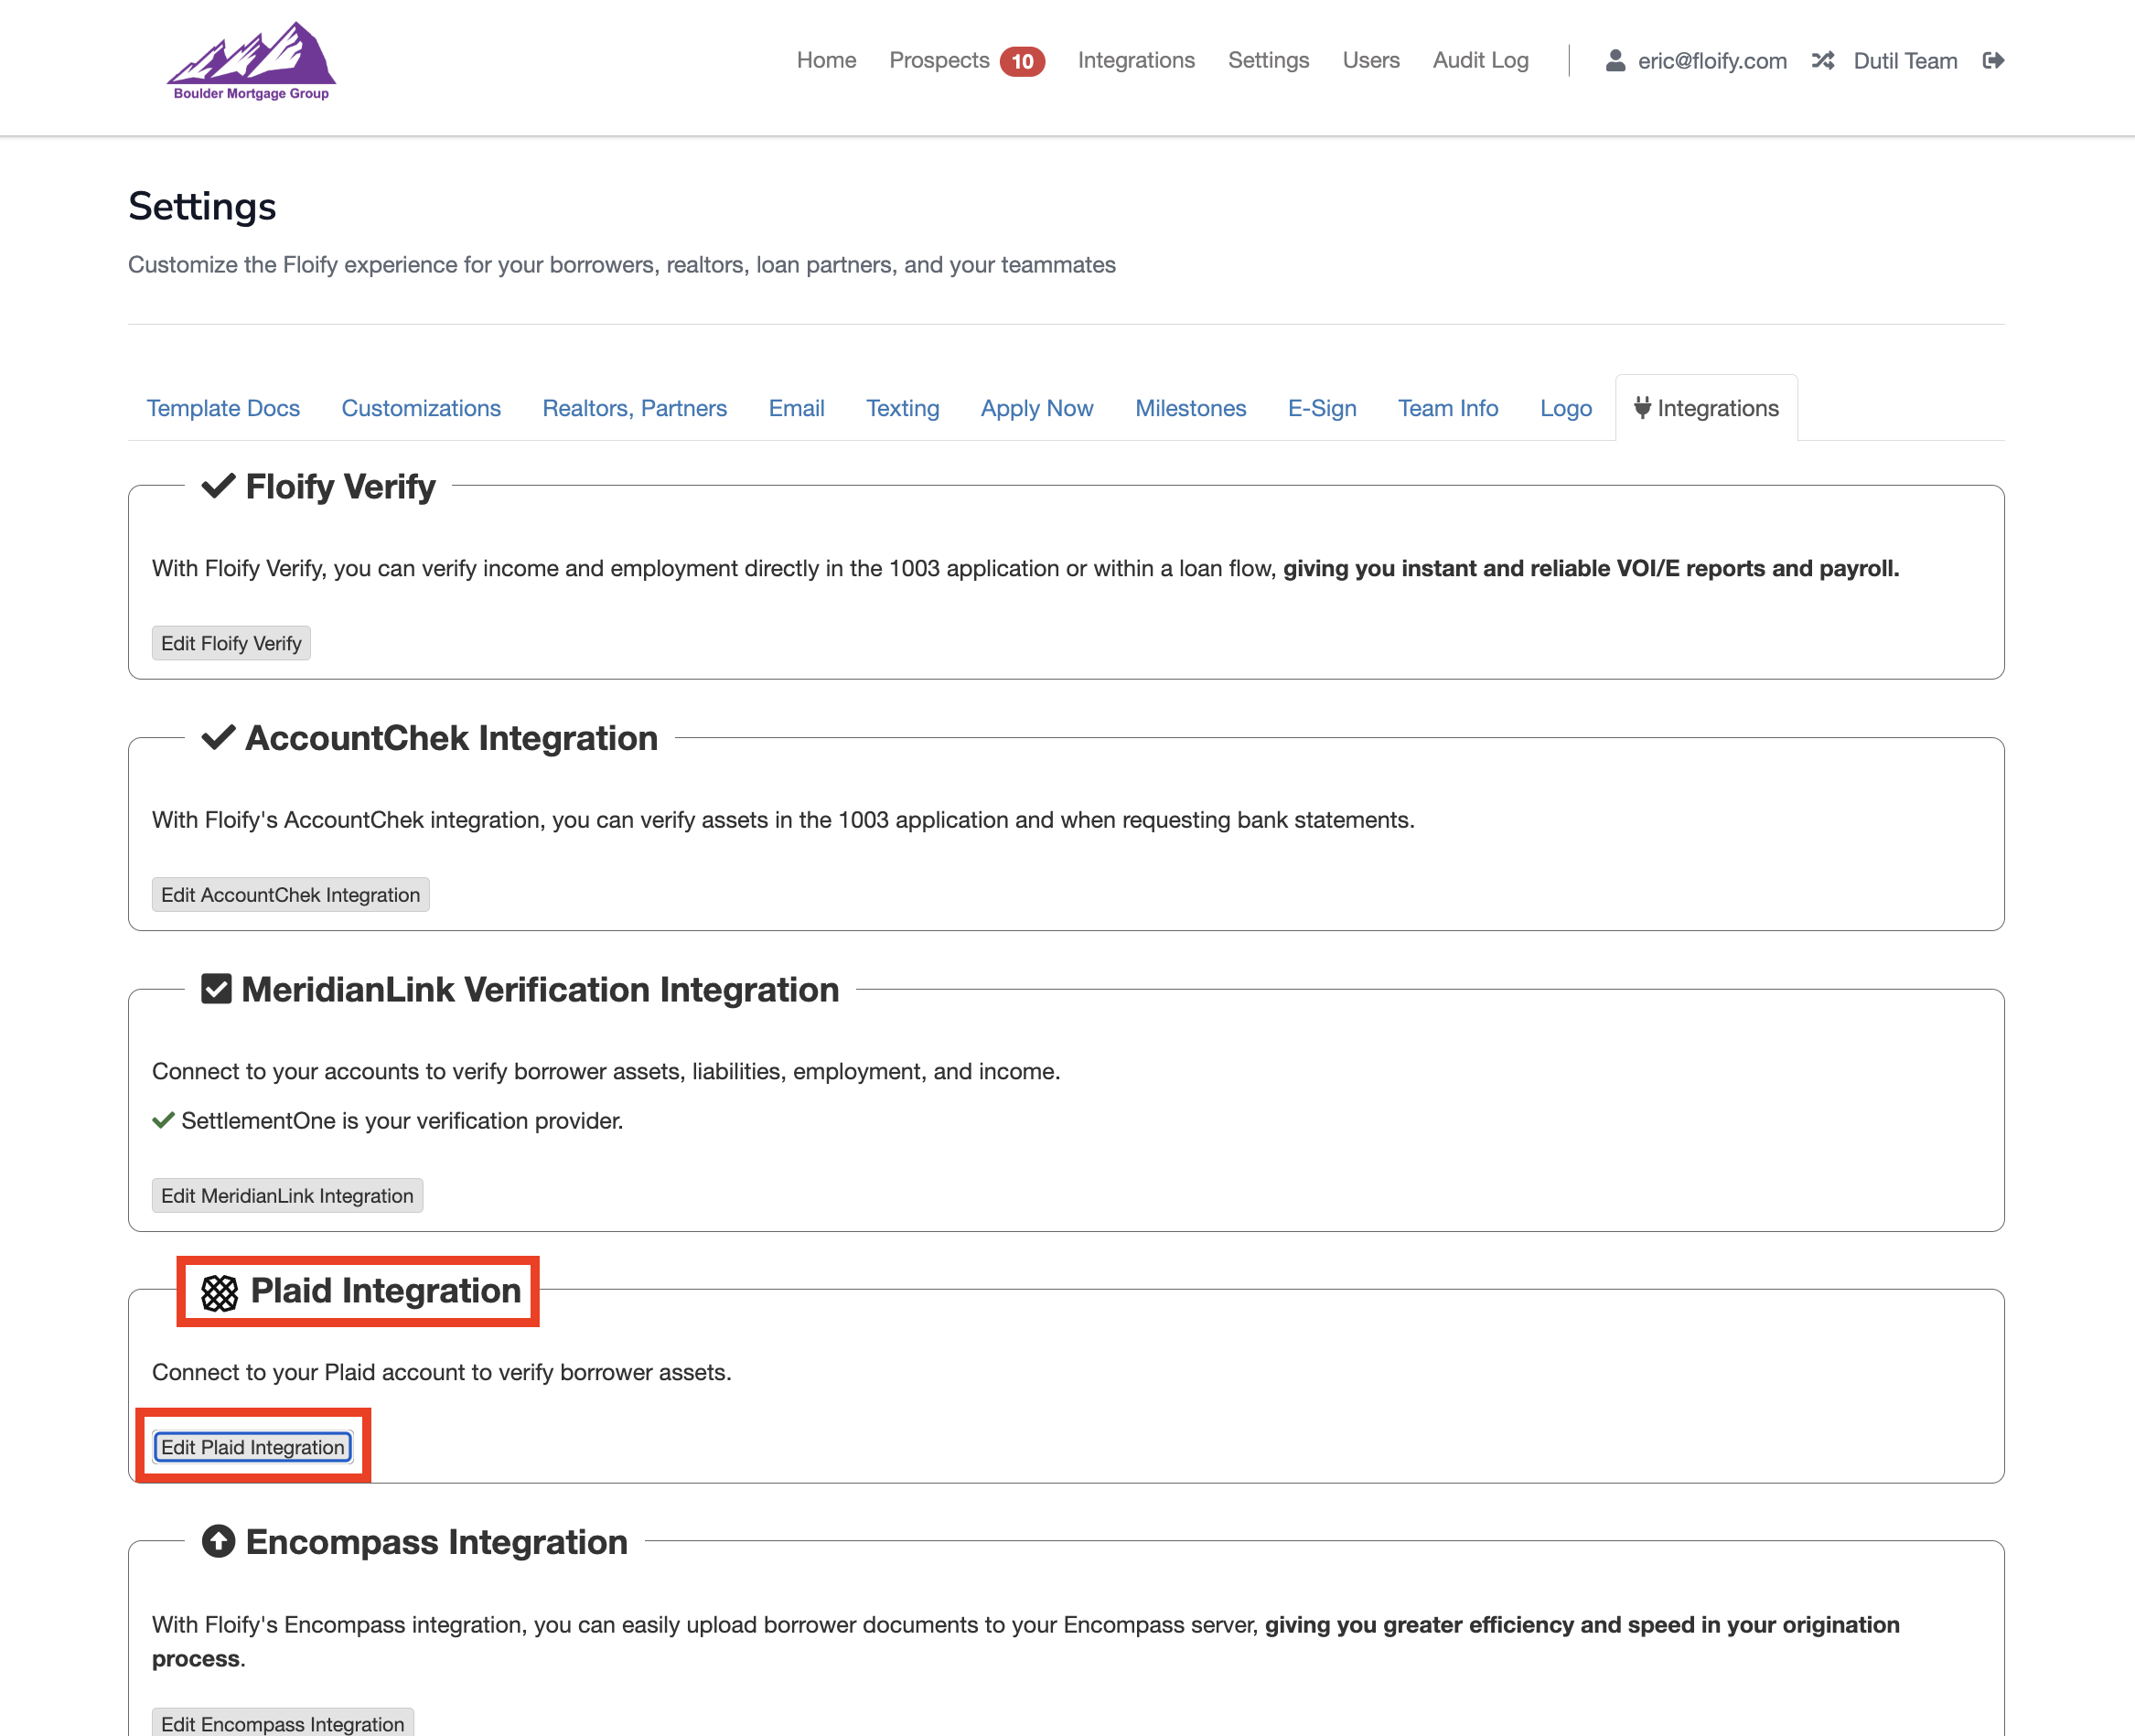Go to the E-Sign settings tab
This screenshot has width=2135, height=1736.
click(1321, 408)
